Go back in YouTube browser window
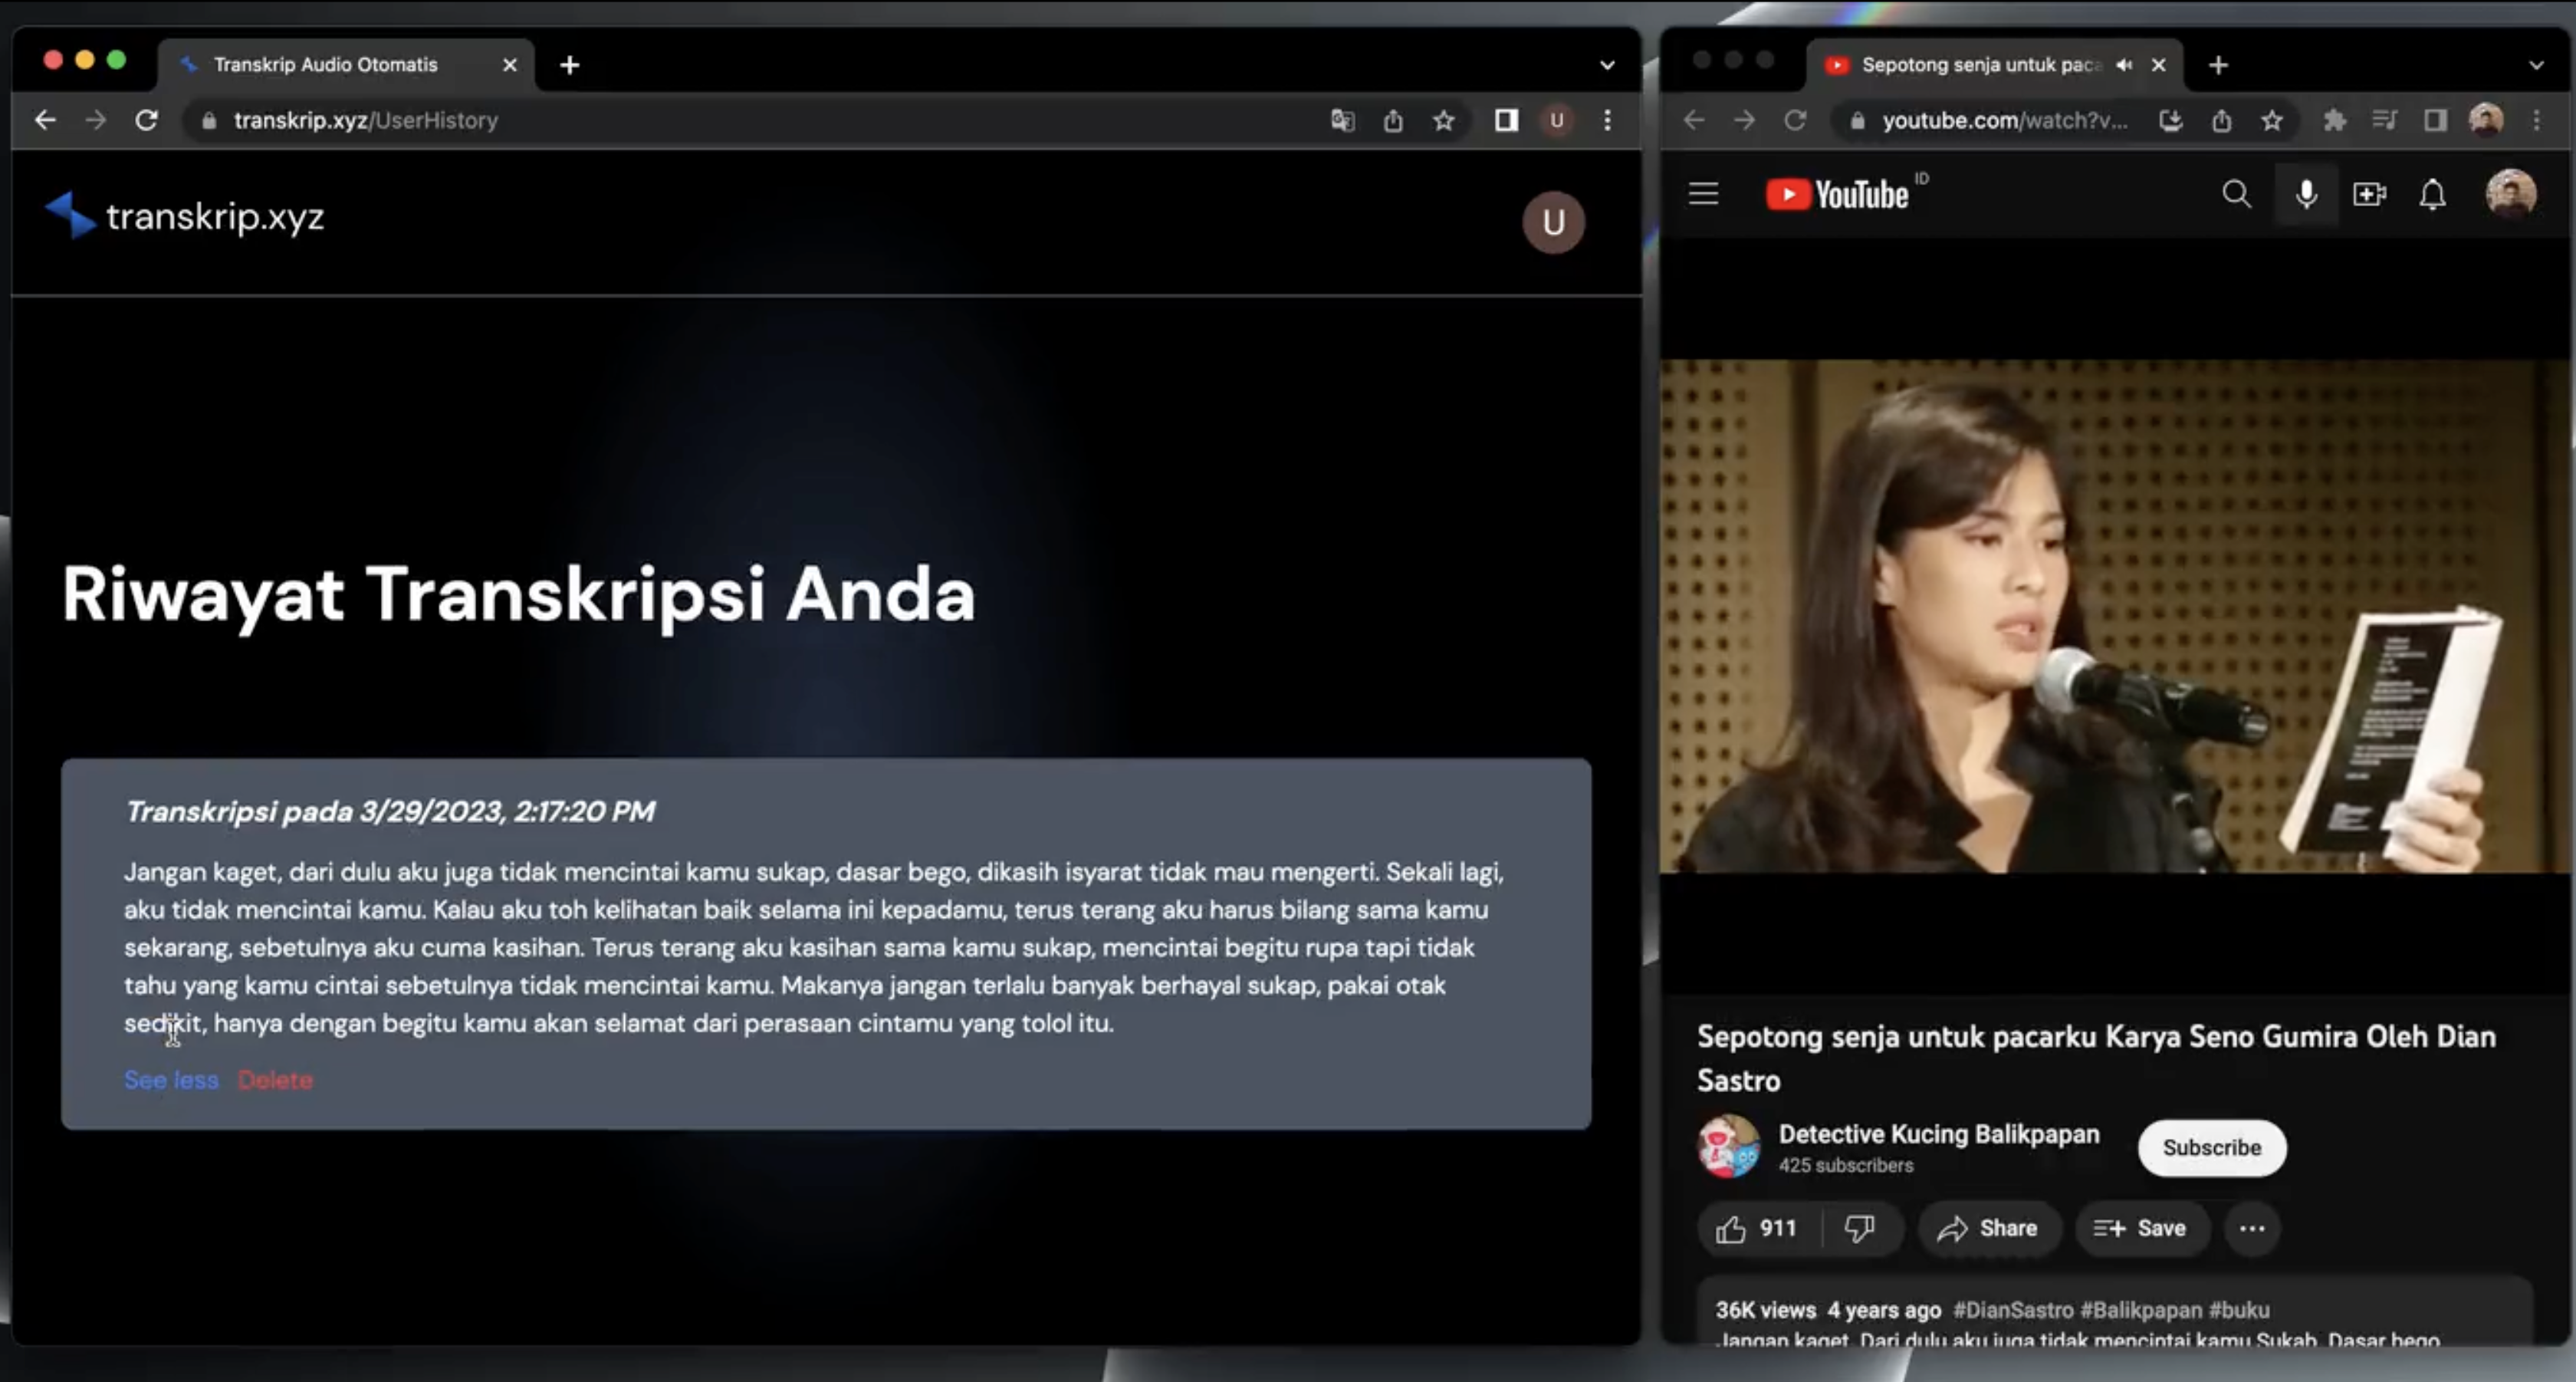 pos(1693,120)
